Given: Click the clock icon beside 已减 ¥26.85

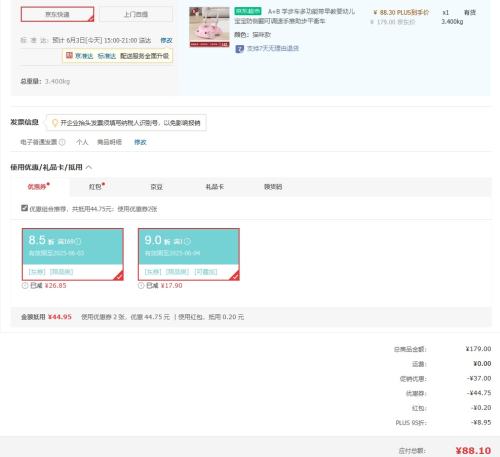Looking at the screenshot, I should [x=25, y=286].
